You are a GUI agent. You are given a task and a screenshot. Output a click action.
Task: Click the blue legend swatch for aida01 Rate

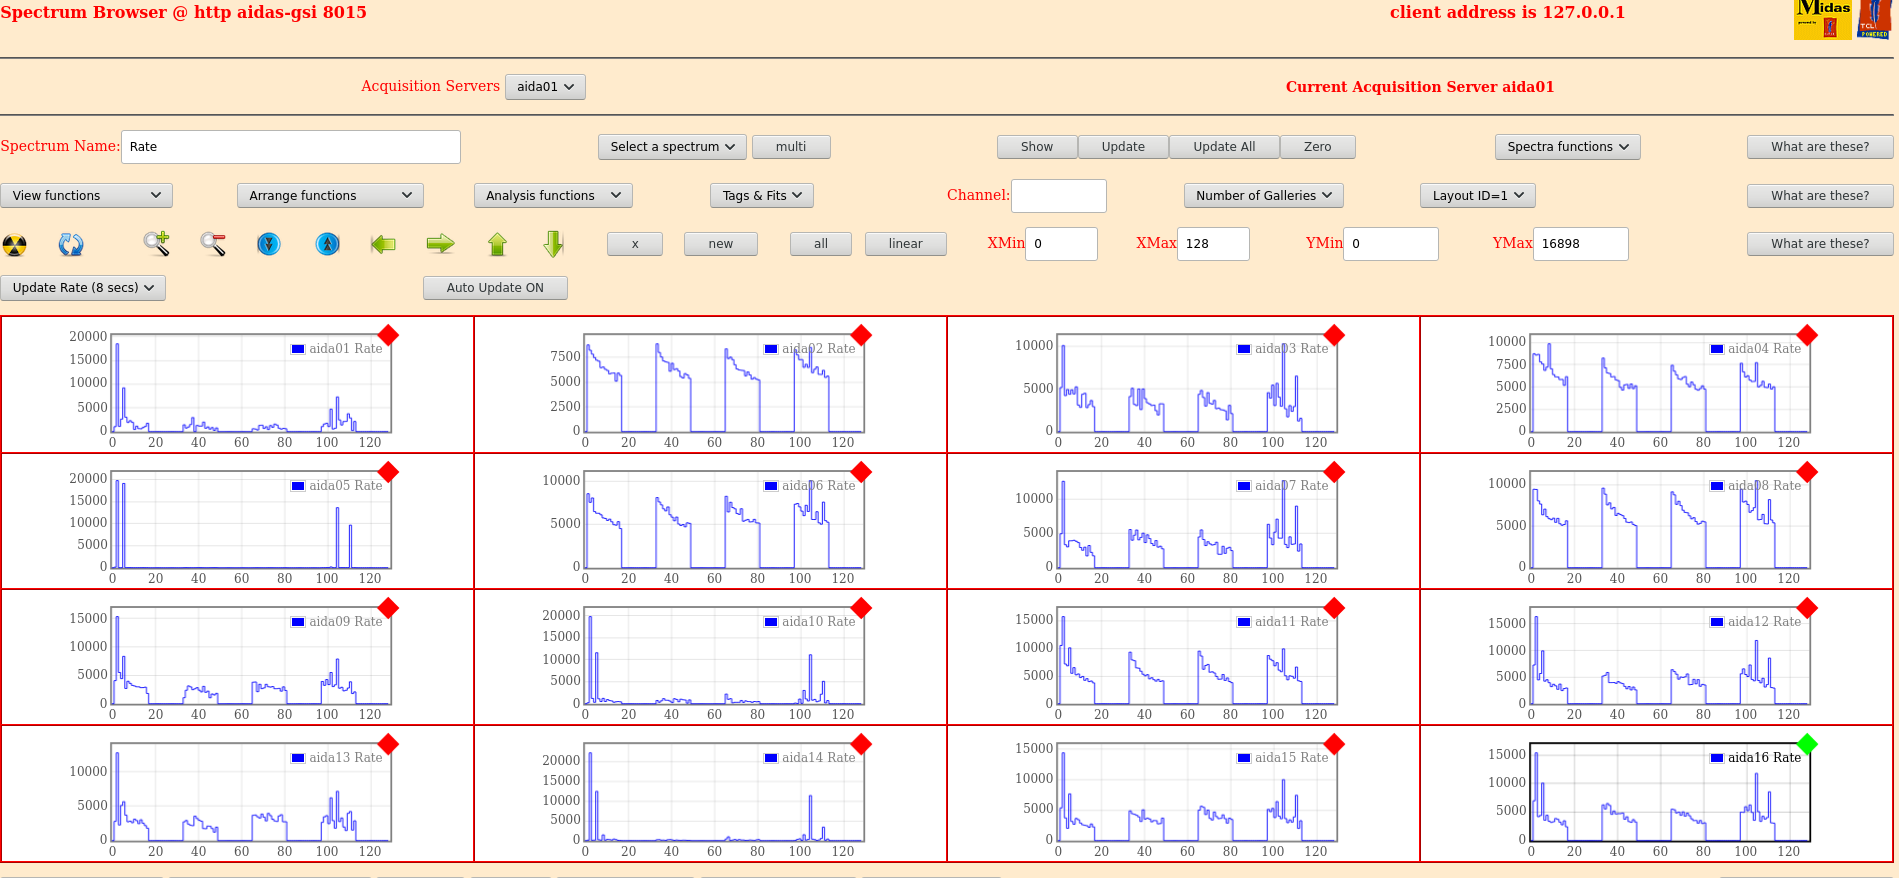pos(298,349)
